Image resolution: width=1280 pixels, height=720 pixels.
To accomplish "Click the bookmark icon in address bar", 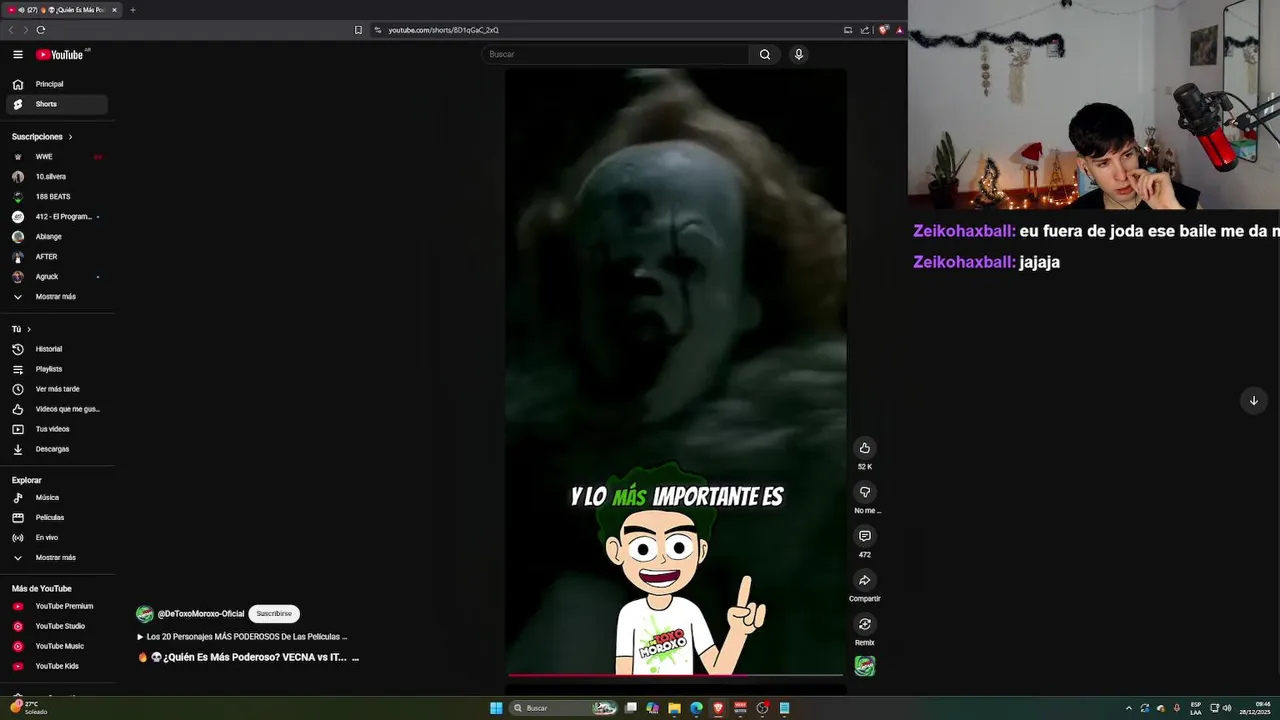I will pos(359,30).
